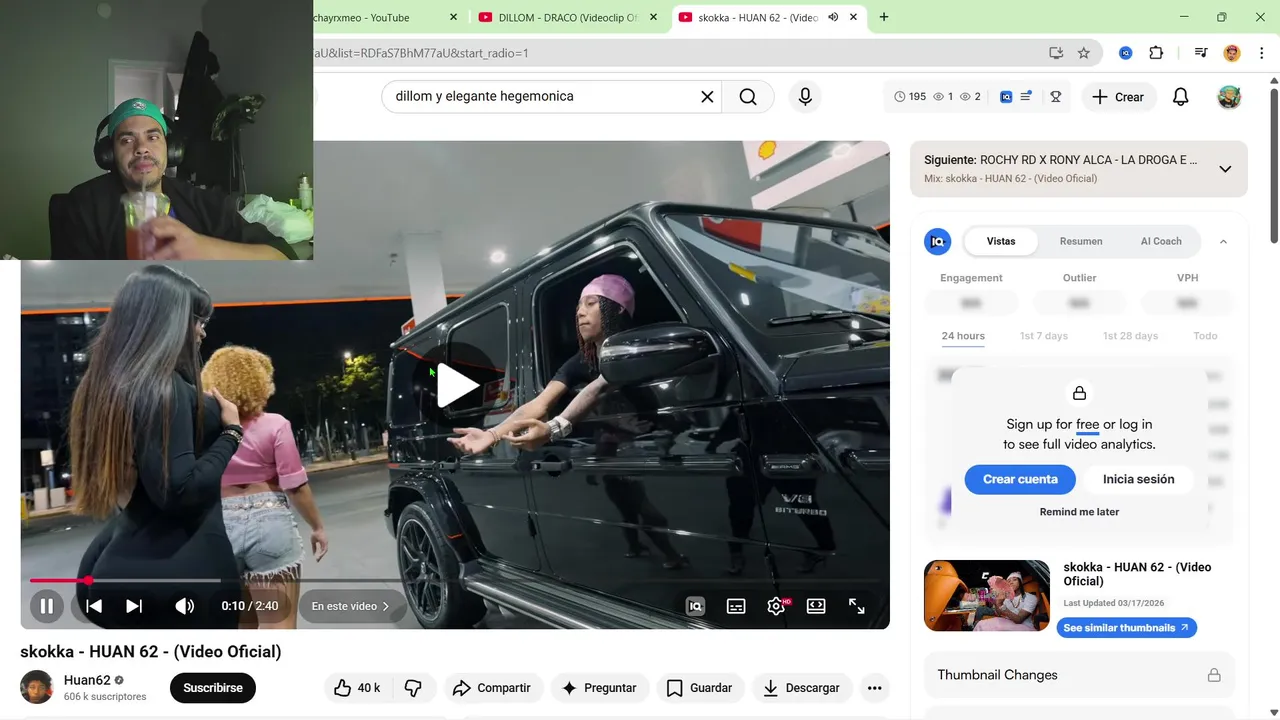Open more actions three-dot menu
Viewport: 1280px width, 720px height.
875,688
